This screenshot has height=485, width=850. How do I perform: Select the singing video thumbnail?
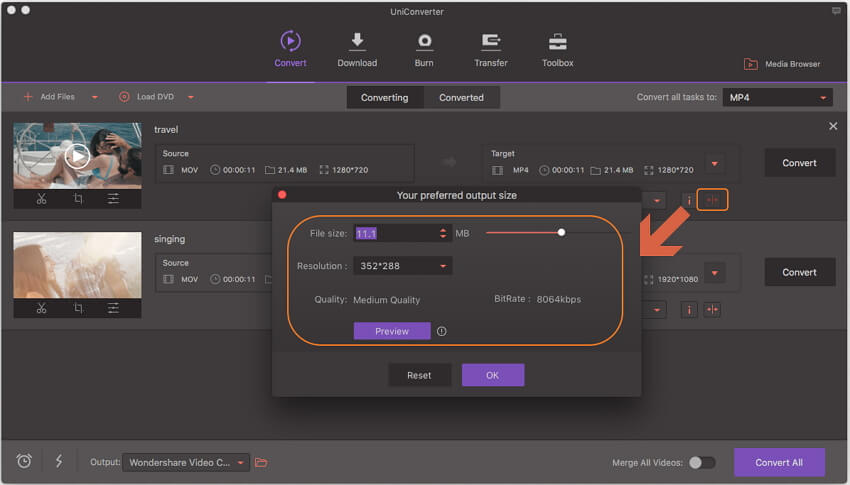tap(78, 265)
